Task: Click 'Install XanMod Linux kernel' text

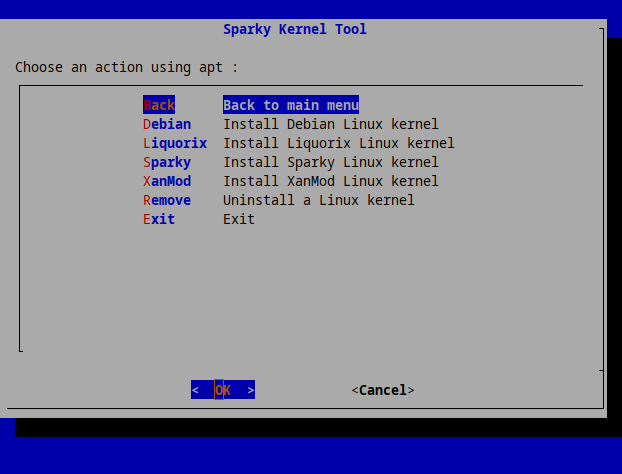Action: click(x=331, y=181)
